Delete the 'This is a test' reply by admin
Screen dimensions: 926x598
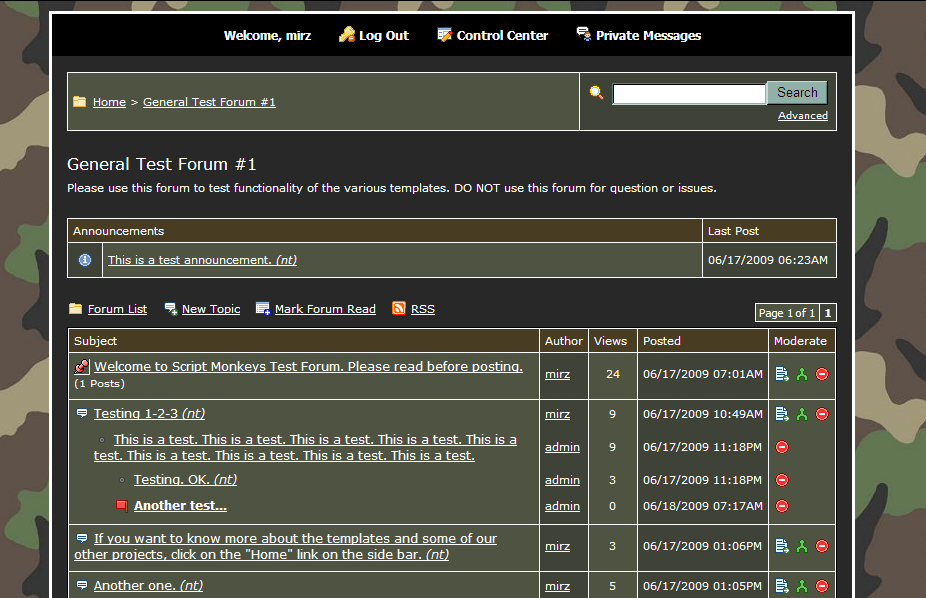[x=782, y=447]
